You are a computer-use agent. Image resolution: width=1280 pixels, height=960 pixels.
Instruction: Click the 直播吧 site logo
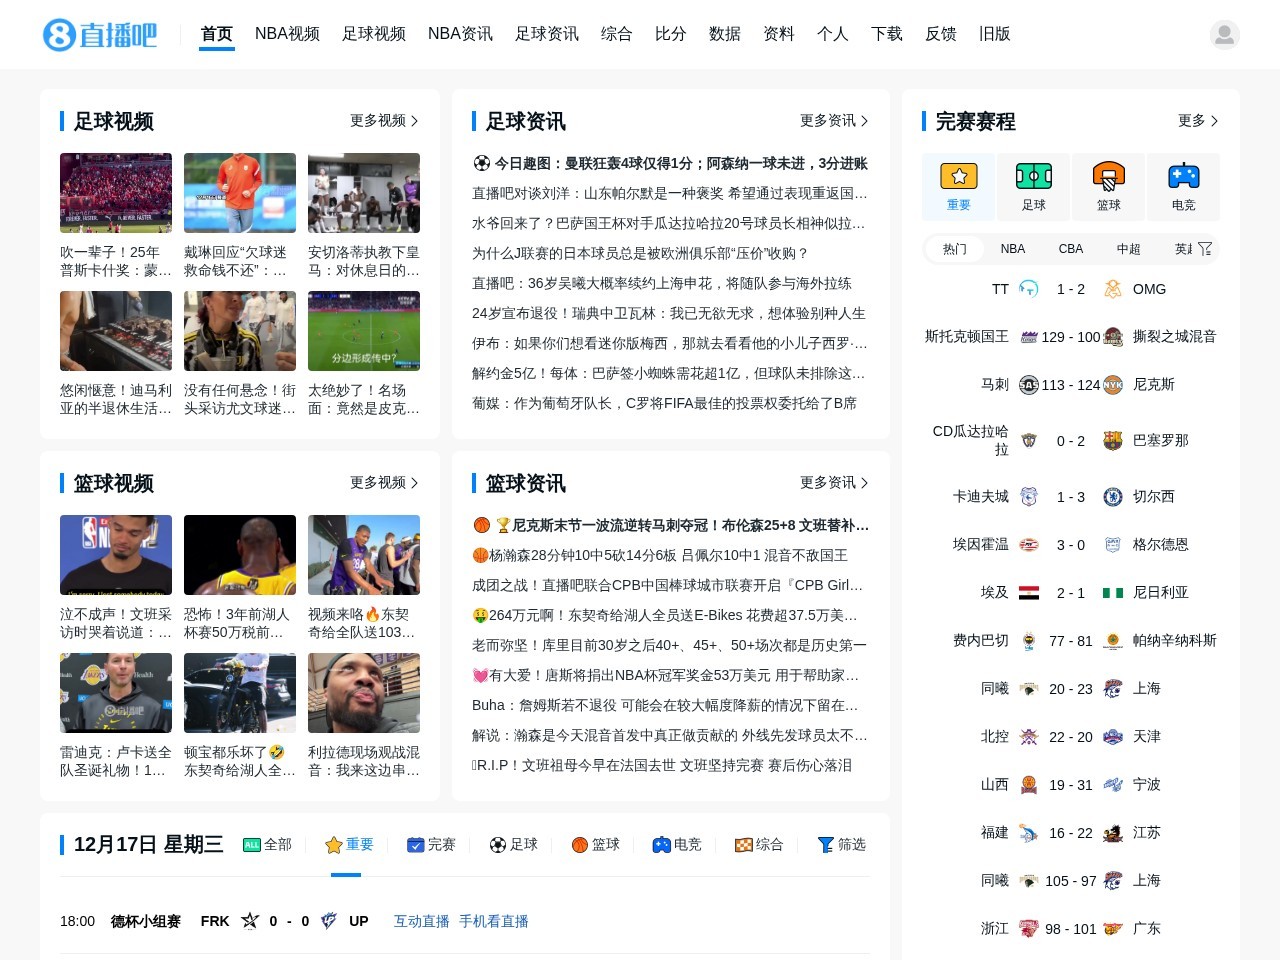100,33
